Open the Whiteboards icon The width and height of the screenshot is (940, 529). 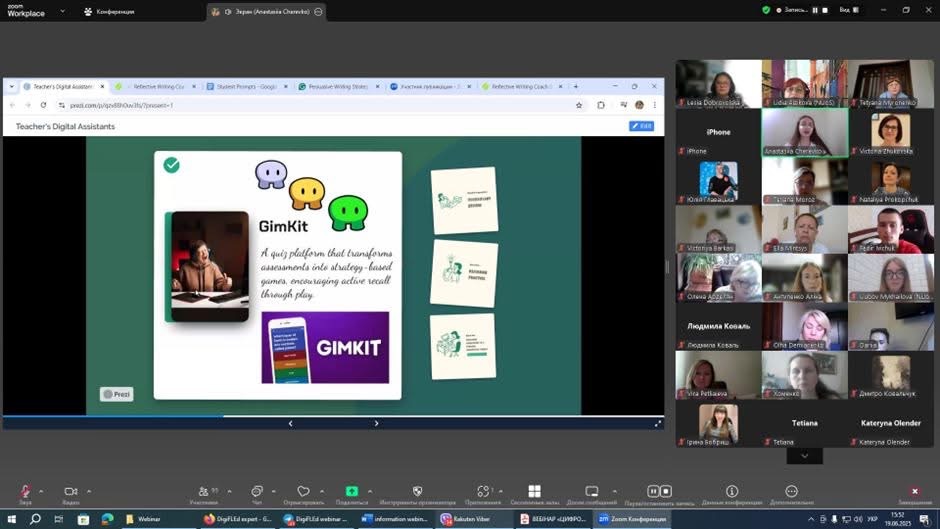[592, 491]
